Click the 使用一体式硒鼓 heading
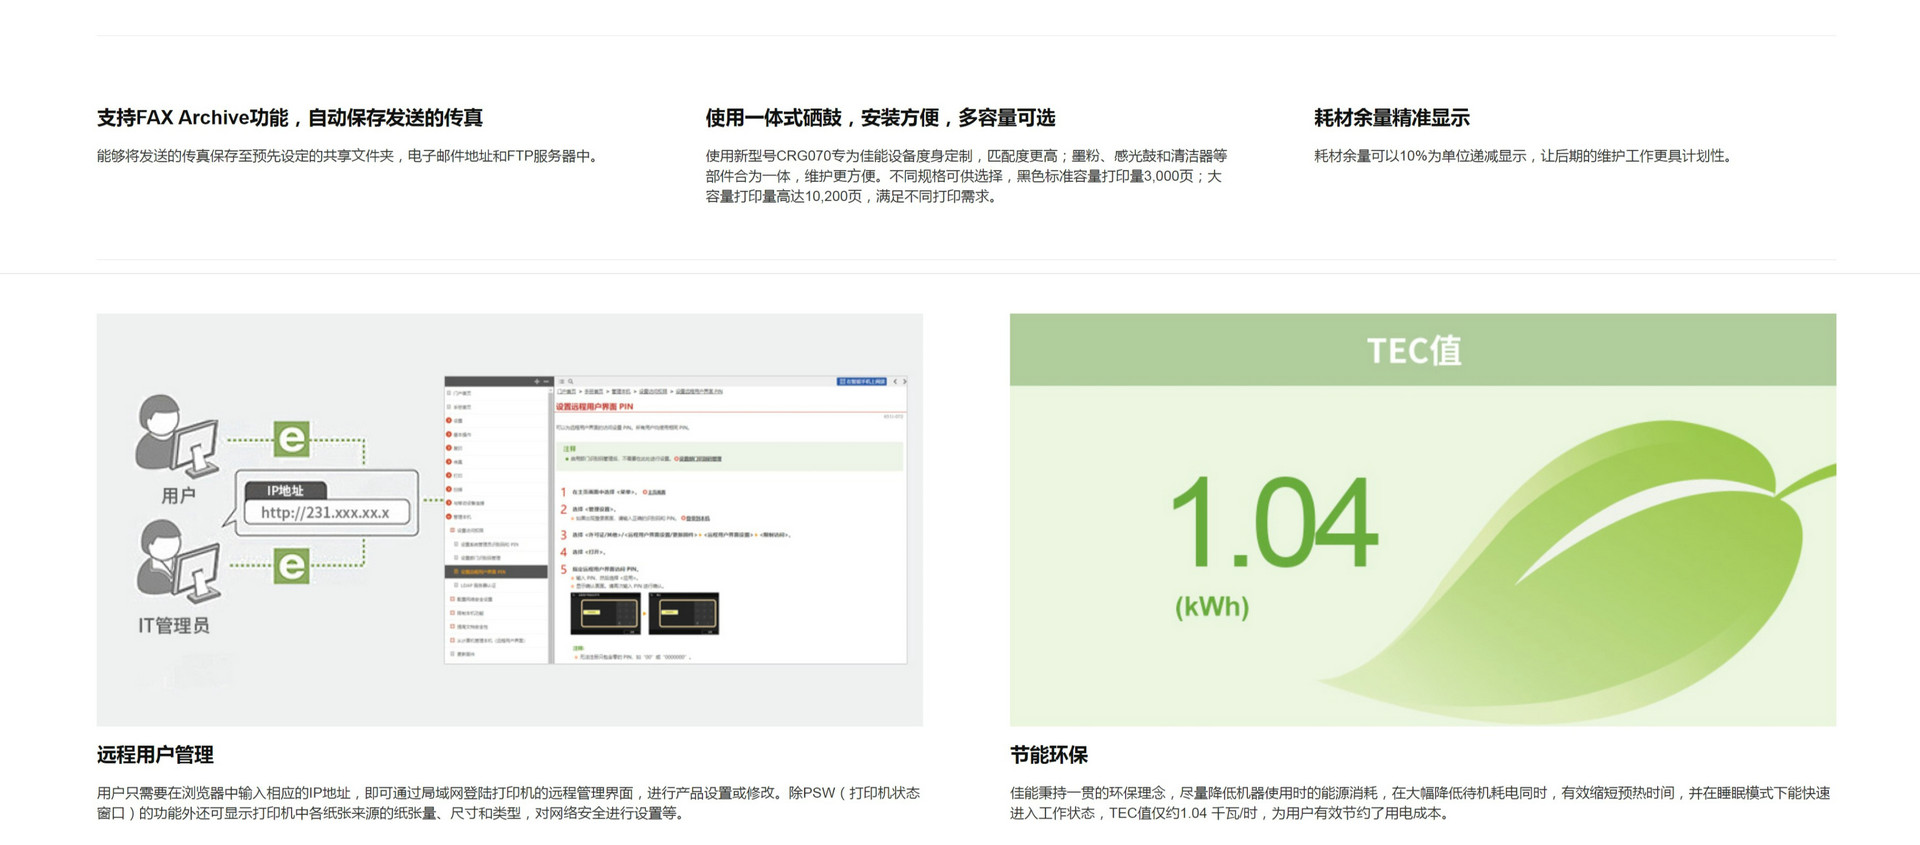This screenshot has width=1920, height=845. pos(880,118)
